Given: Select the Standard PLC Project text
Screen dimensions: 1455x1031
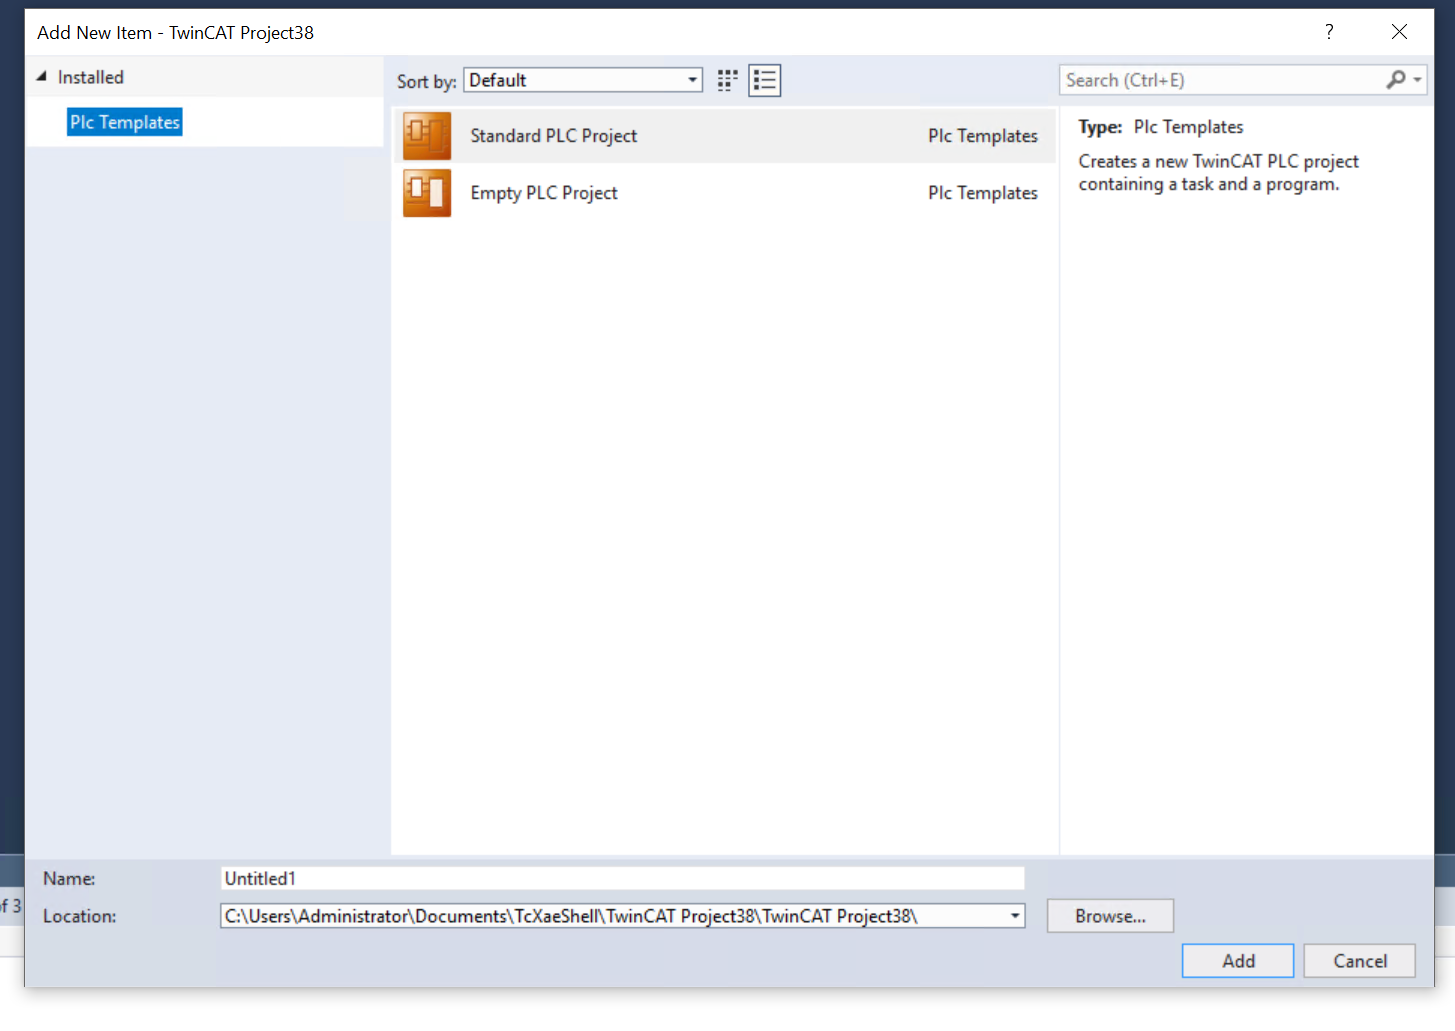Looking at the screenshot, I should (553, 136).
